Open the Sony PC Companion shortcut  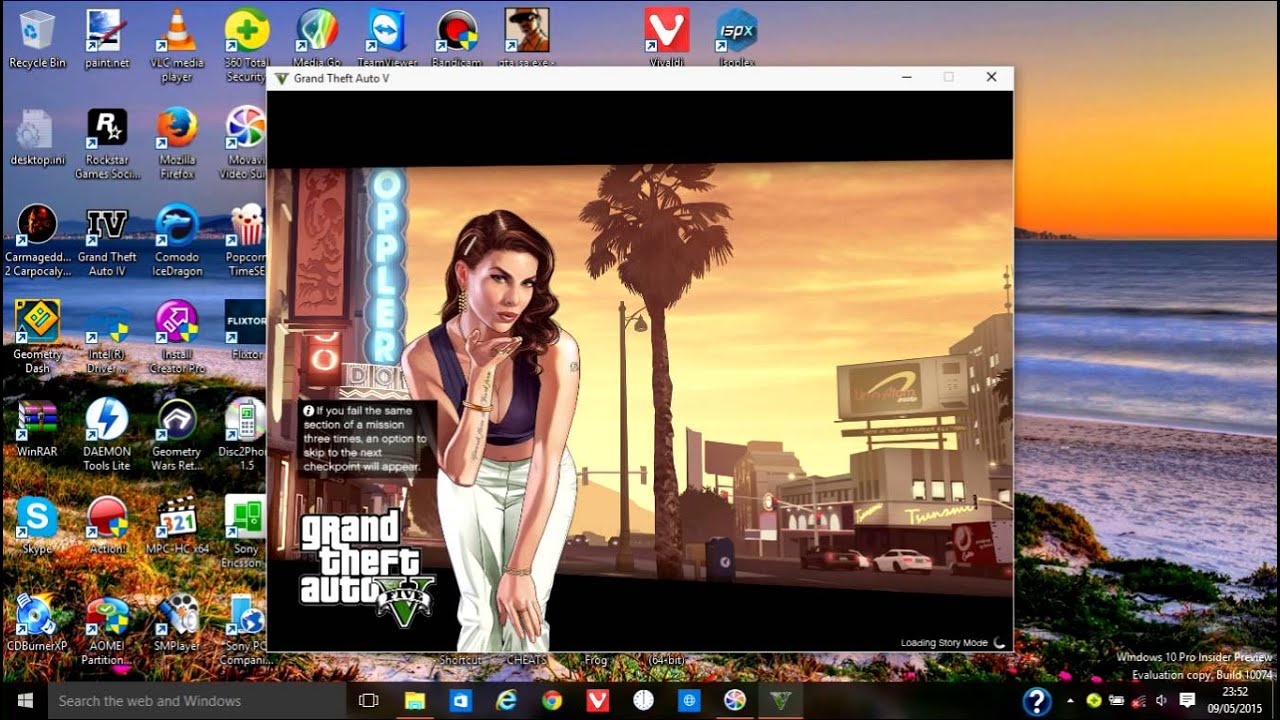246,629
